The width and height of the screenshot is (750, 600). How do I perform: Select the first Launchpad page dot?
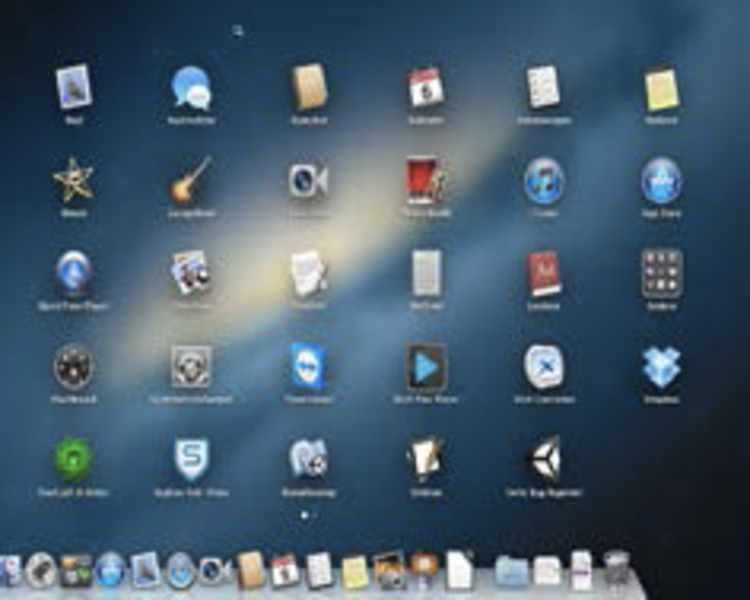click(x=304, y=515)
